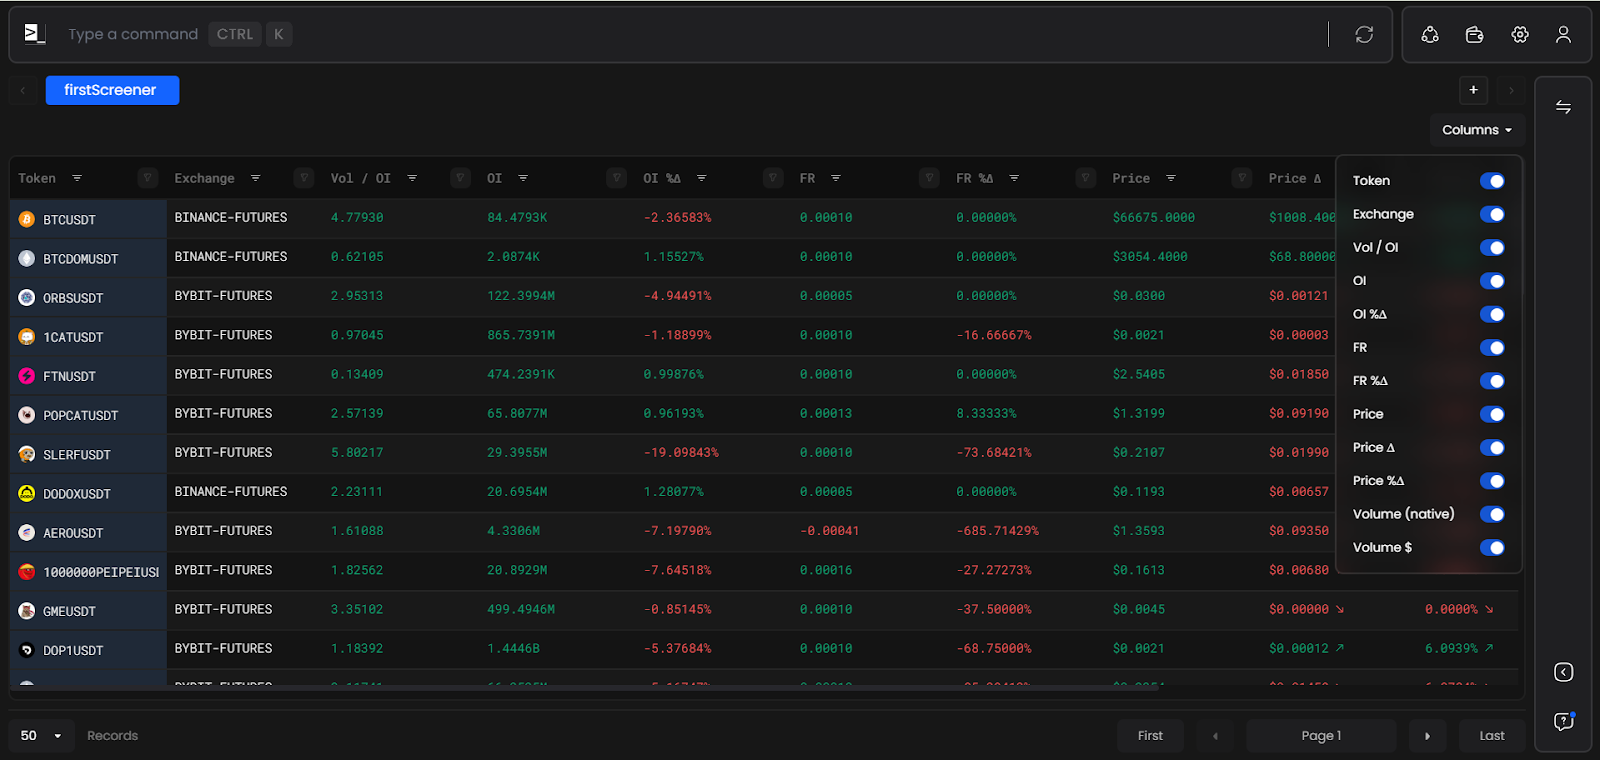Click the swap arrows icon in right sidebar

click(x=1563, y=107)
